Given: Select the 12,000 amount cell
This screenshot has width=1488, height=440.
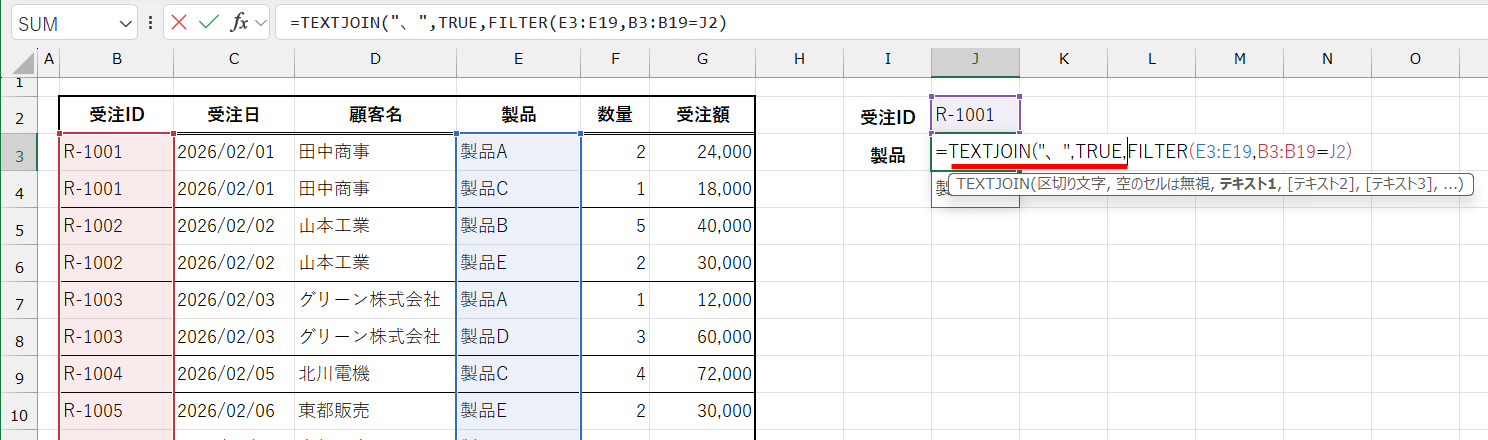Looking at the screenshot, I should point(703,300).
